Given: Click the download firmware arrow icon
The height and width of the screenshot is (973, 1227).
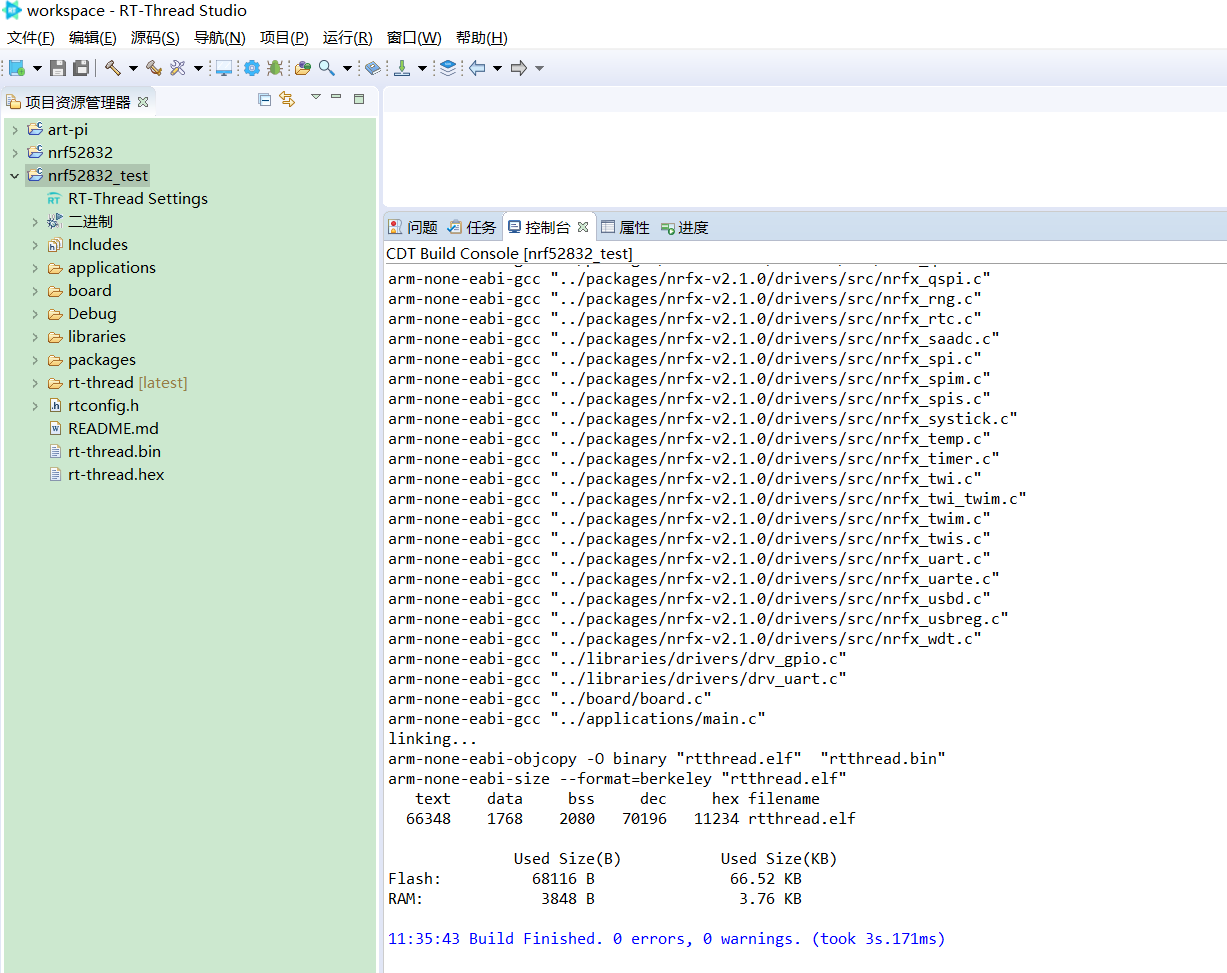Looking at the screenshot, I should point(402,68).
